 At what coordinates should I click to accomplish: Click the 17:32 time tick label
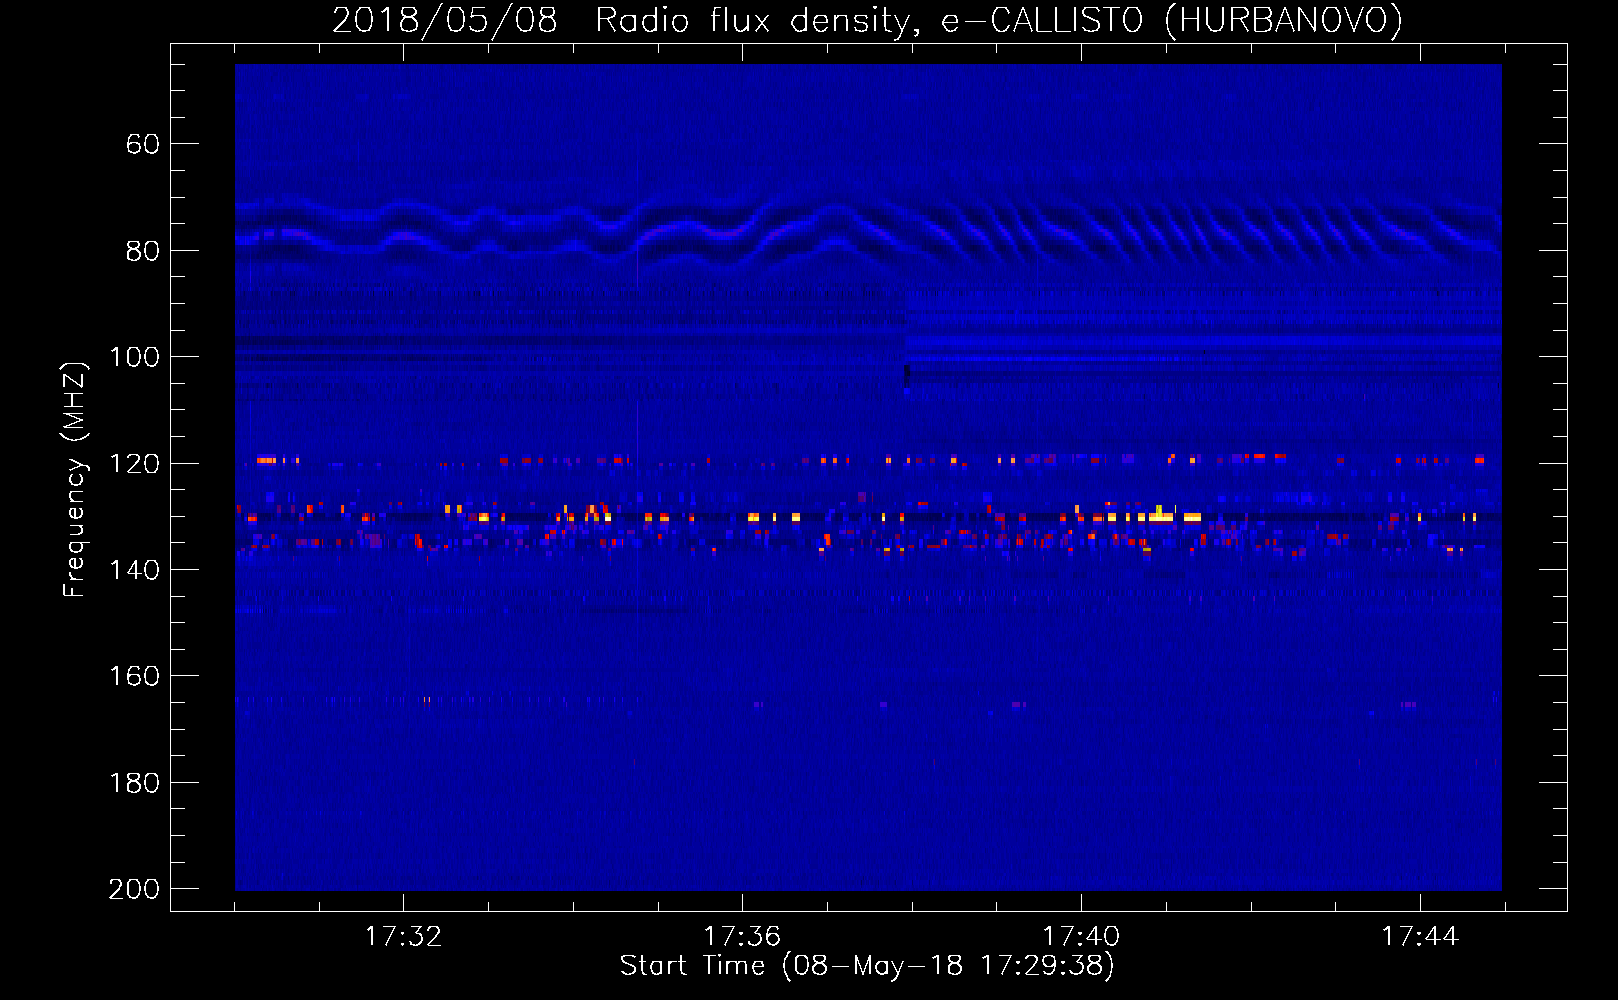403,936
